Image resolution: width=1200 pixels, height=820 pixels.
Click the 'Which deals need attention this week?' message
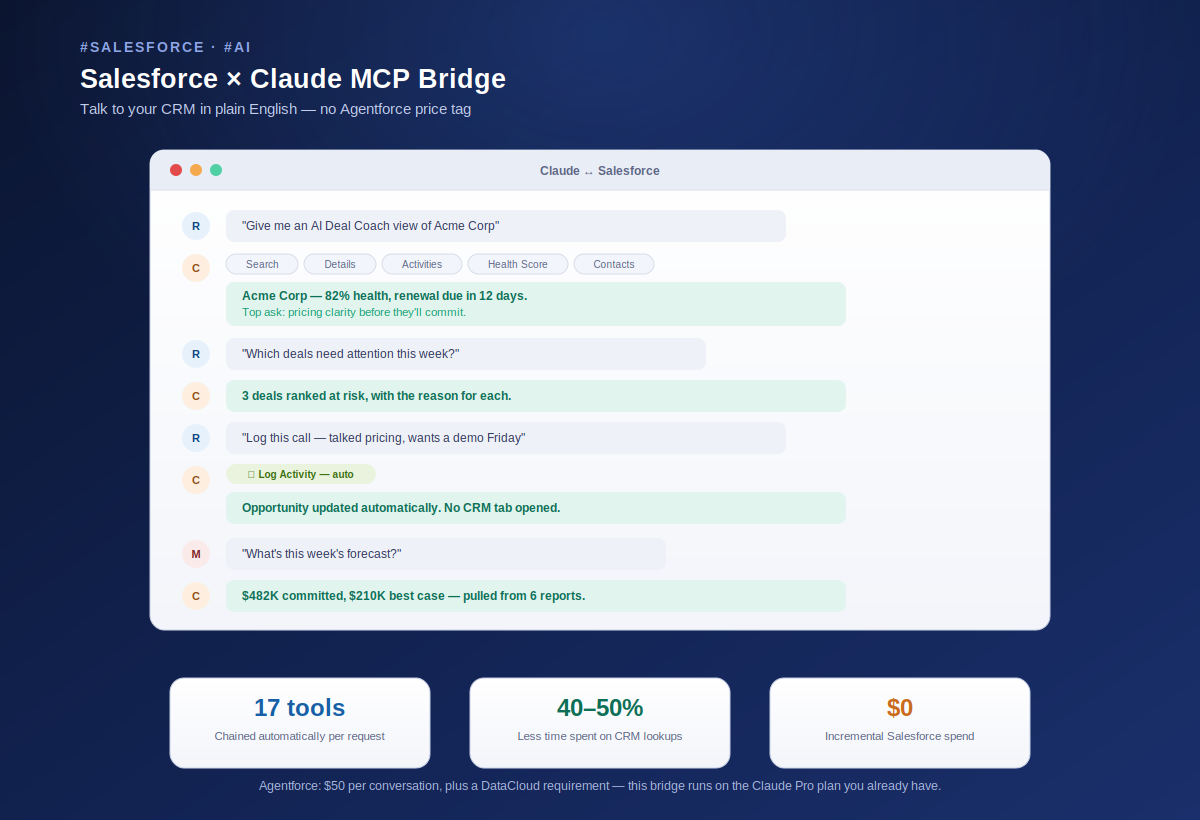(466, 354)
